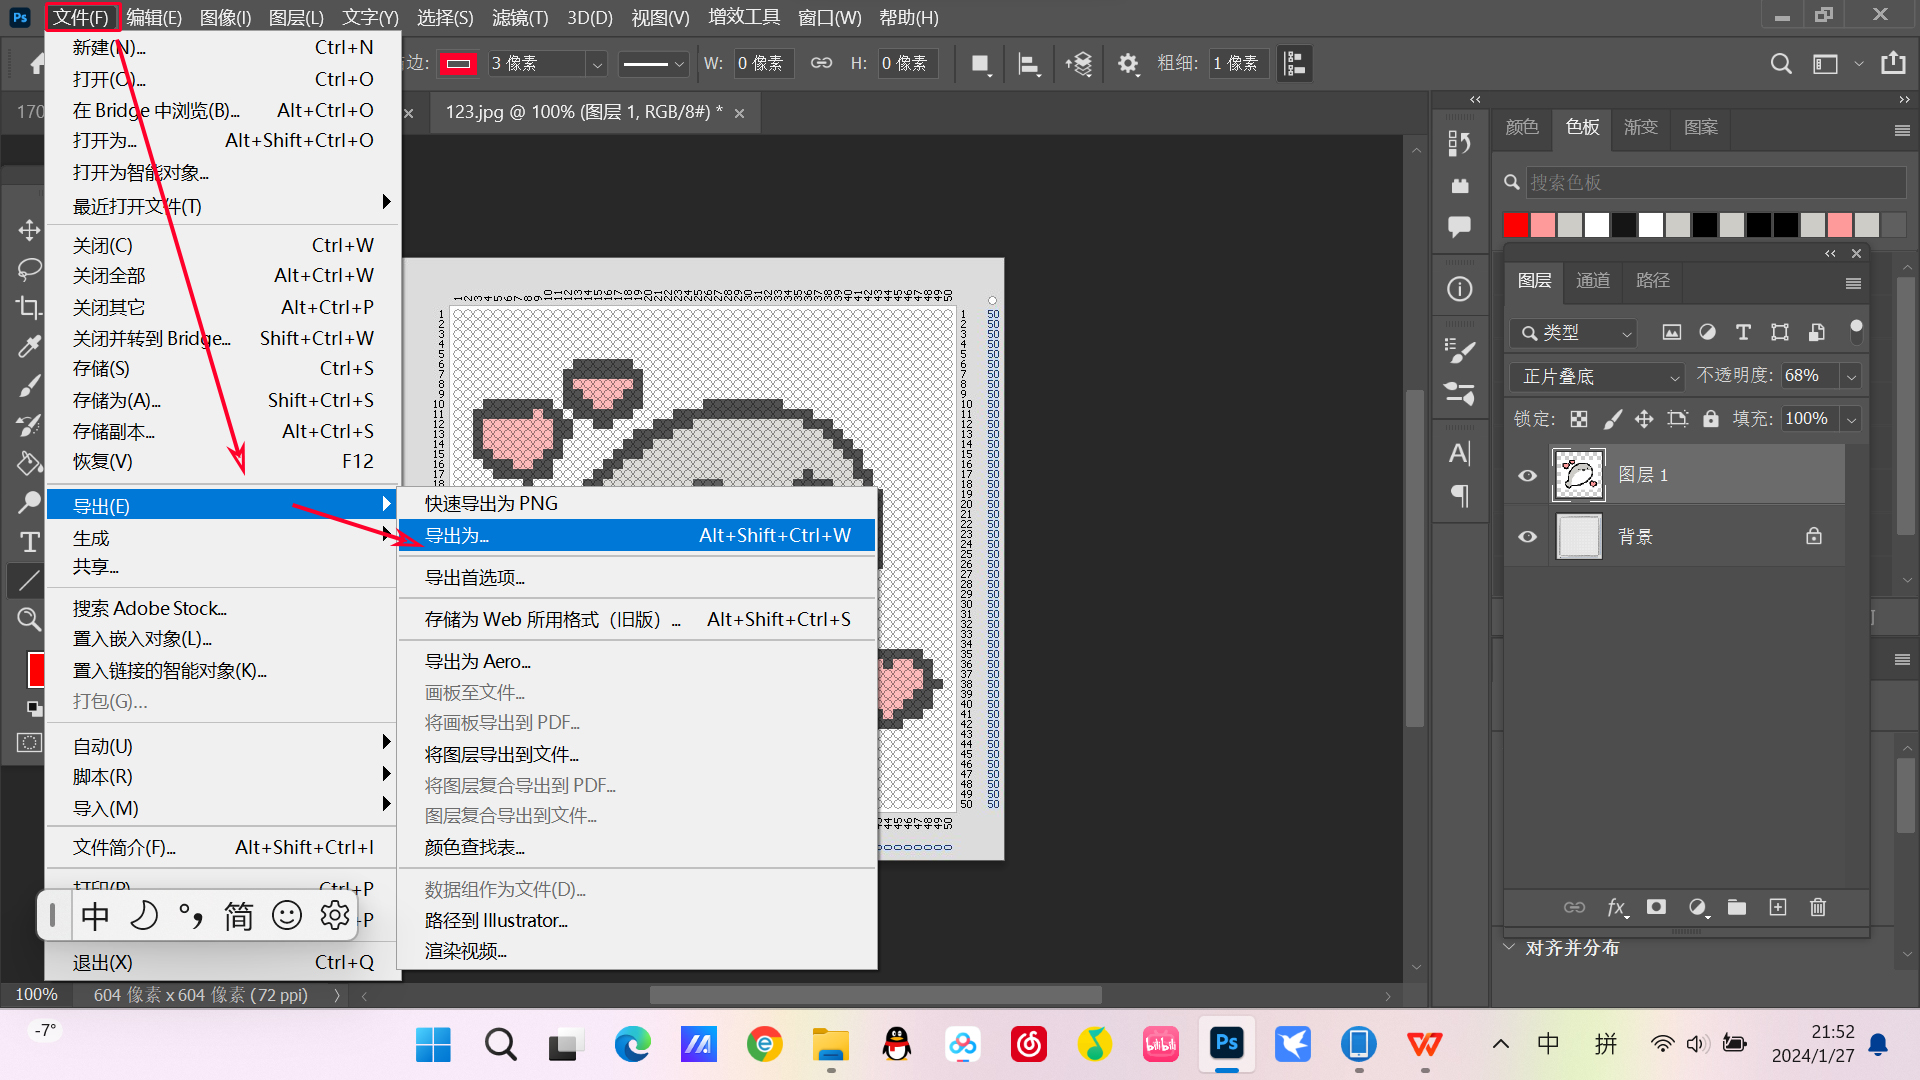
Task: Select the Line tool
Action: [x=29, y=579]
